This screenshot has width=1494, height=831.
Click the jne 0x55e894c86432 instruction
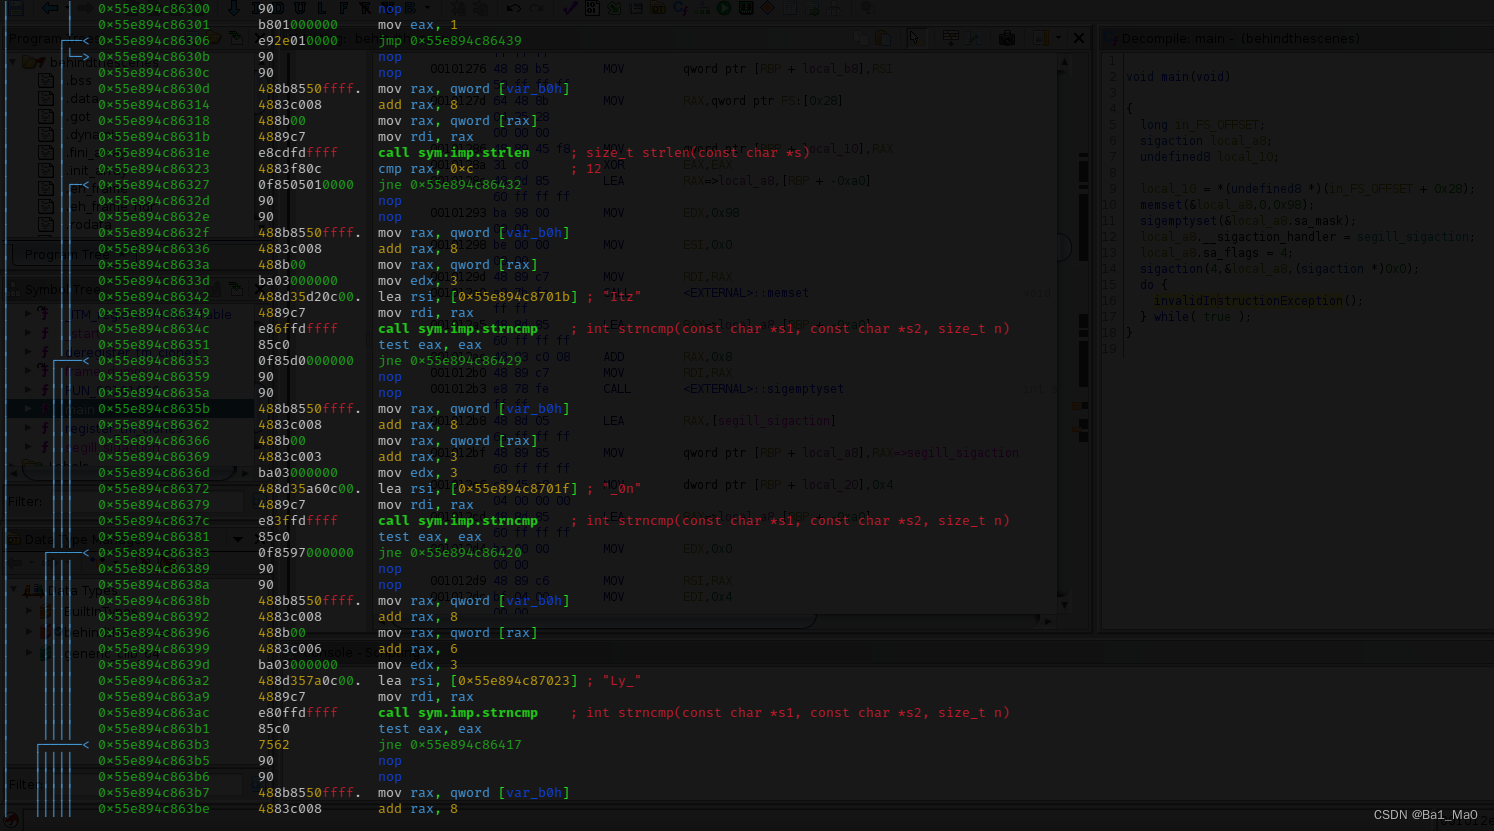click(x=450, y=185)
